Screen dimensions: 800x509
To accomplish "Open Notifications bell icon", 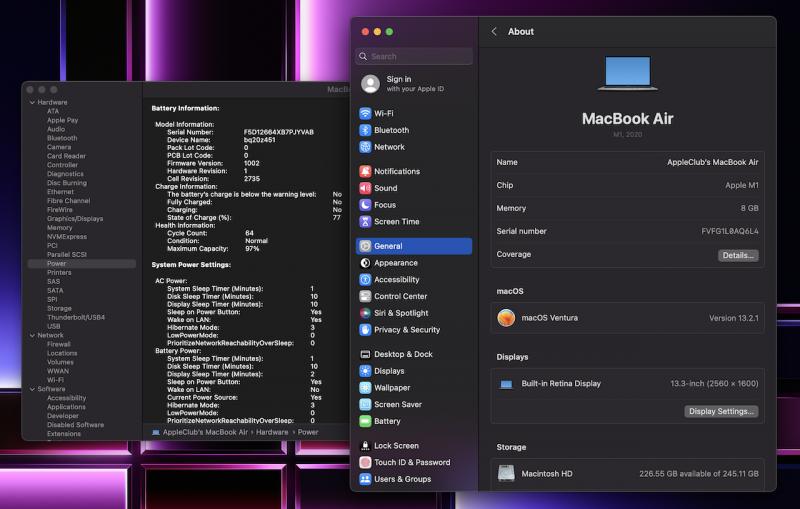I will coord(365,171).
